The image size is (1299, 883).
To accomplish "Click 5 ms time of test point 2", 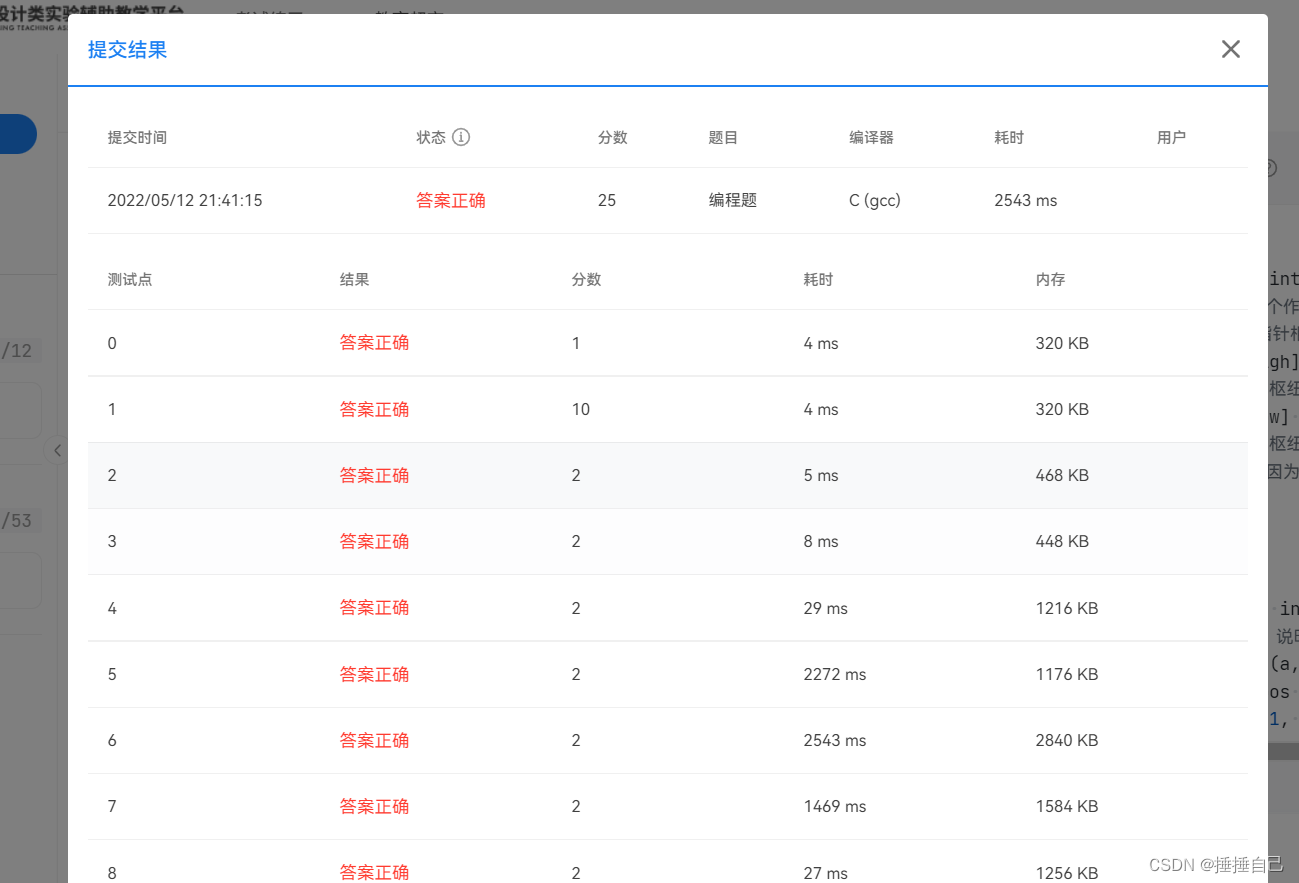I will pyautogui.click(x=821, y=475).
